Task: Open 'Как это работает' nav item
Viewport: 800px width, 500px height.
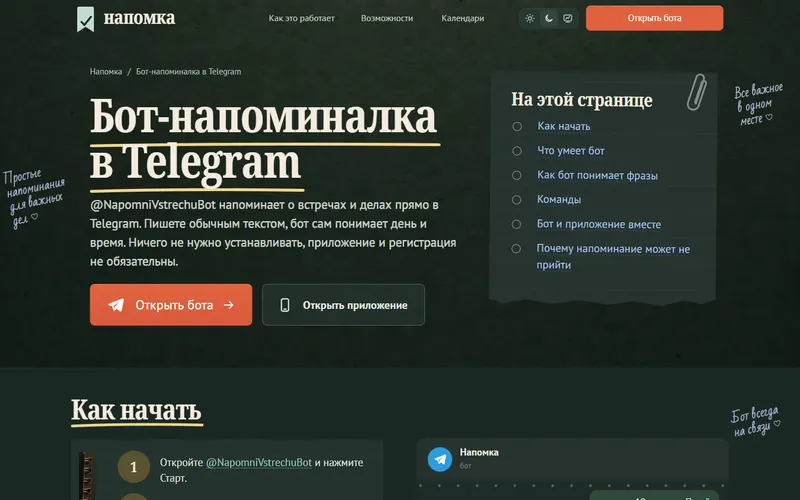Action: 302,18
